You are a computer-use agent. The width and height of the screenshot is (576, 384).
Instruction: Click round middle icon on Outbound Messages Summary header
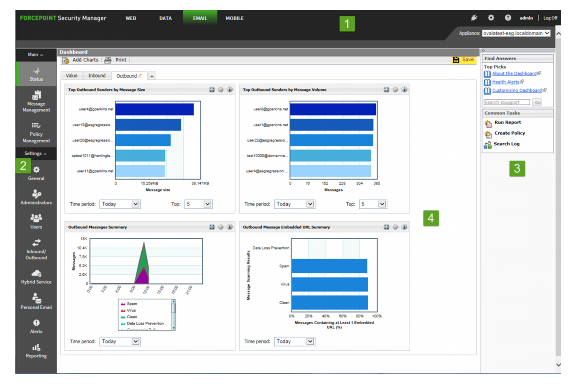point(221,227)
